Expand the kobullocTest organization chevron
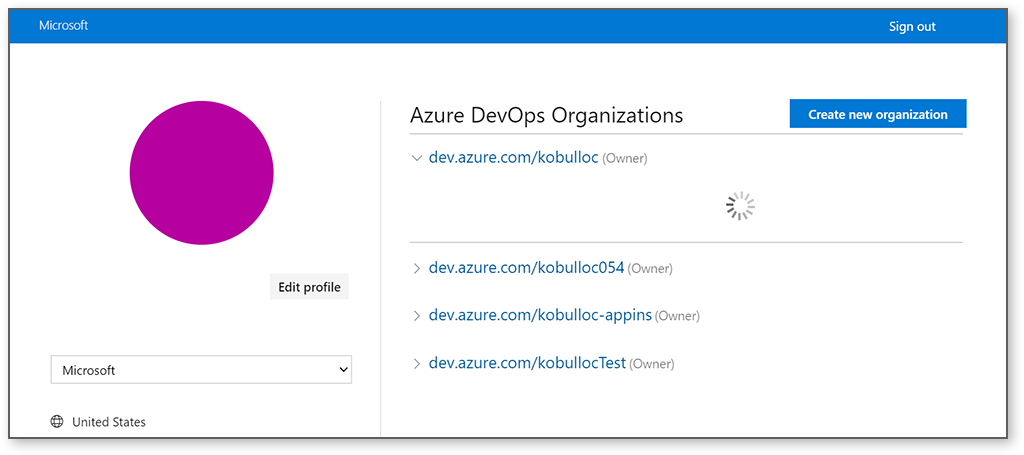Viewport: 1024px width, 455px height. [417, 364]
